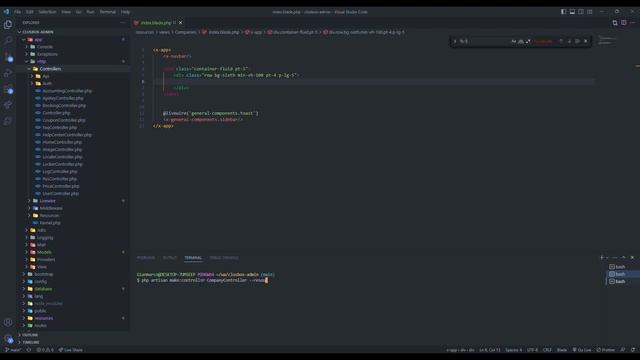Click the Prettier status bar item

pos(606,350)
